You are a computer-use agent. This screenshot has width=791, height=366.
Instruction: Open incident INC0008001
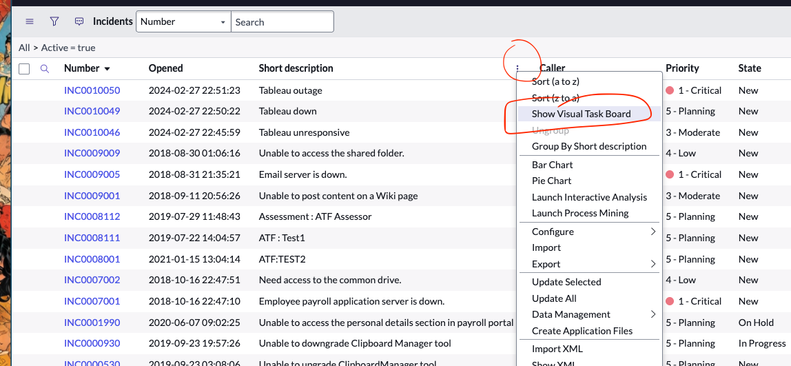point(92,260)
